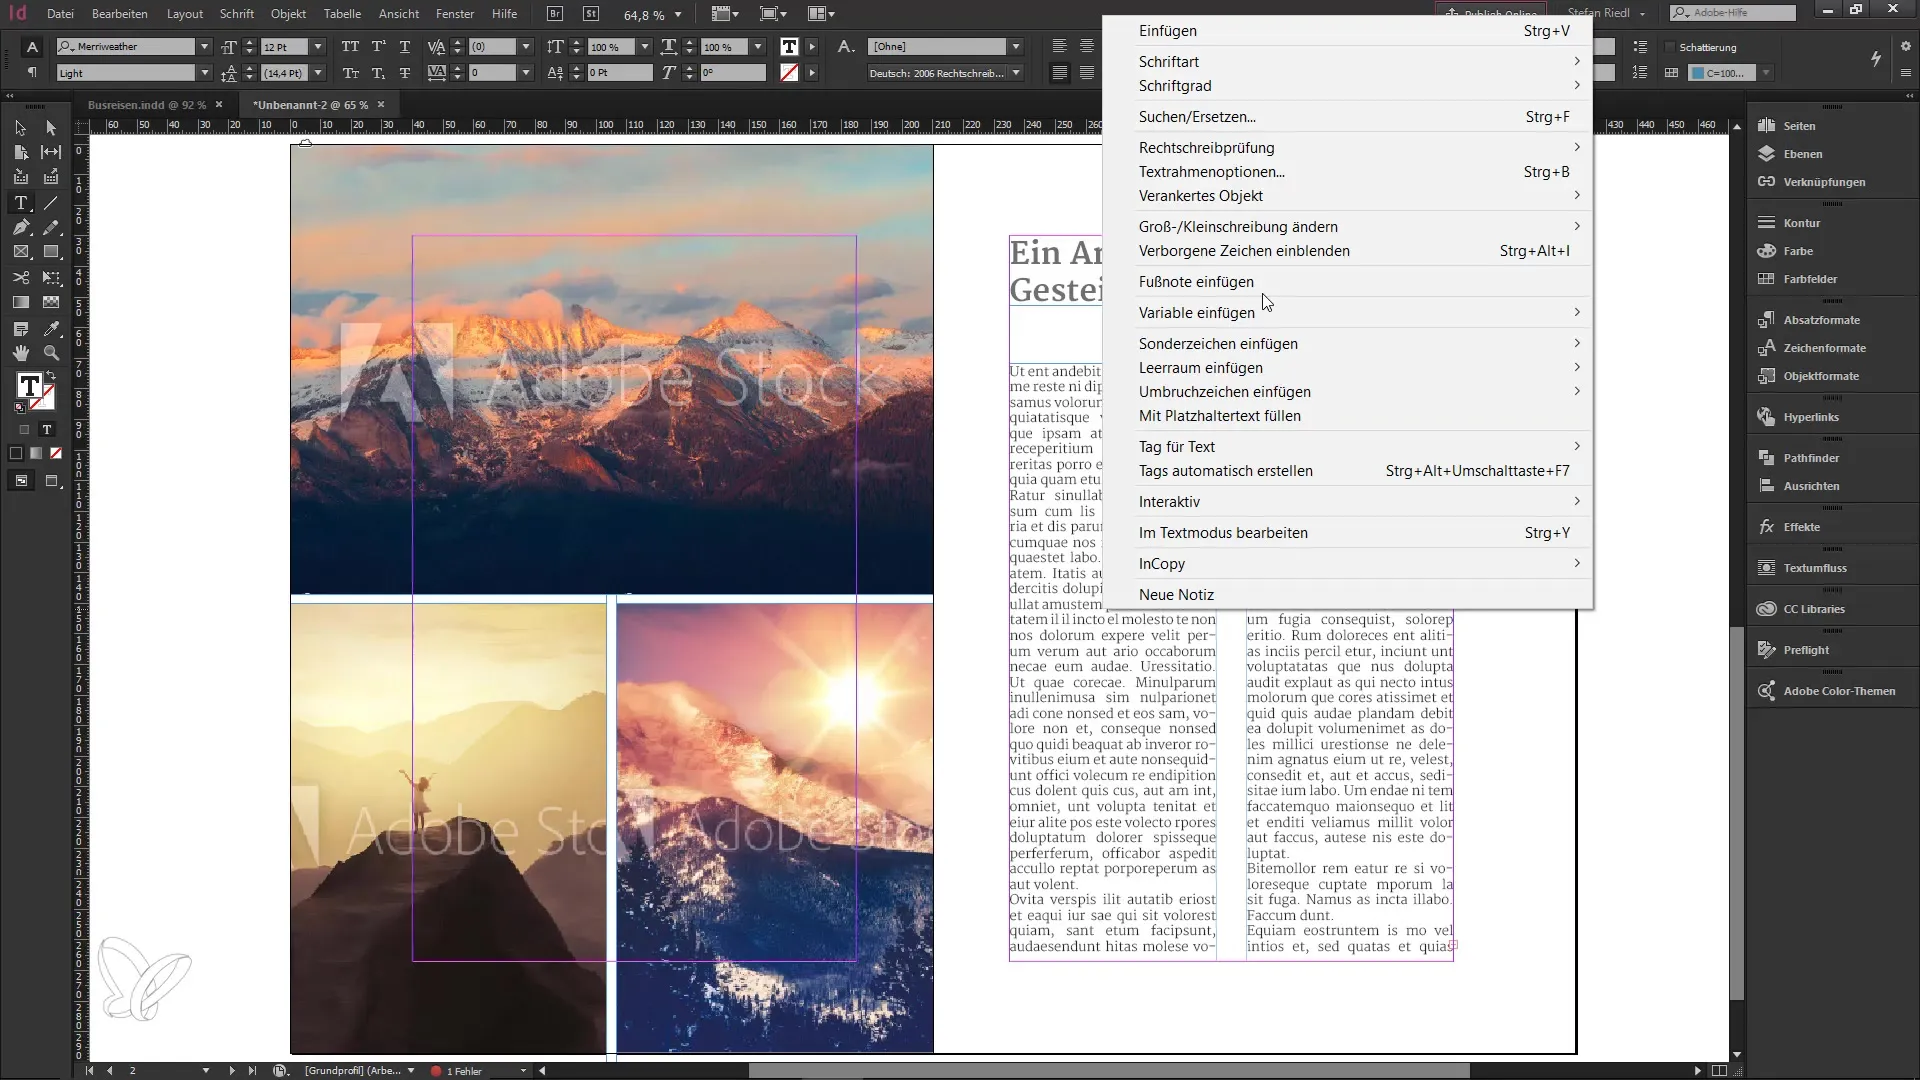Open the CC Libraries panel
This screenshot has width=1920, height=1080.
coord(1813,609)
